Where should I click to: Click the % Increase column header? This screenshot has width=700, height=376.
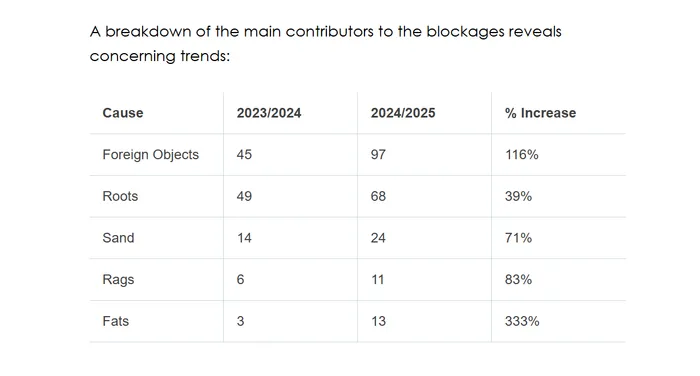coord(540,113)
